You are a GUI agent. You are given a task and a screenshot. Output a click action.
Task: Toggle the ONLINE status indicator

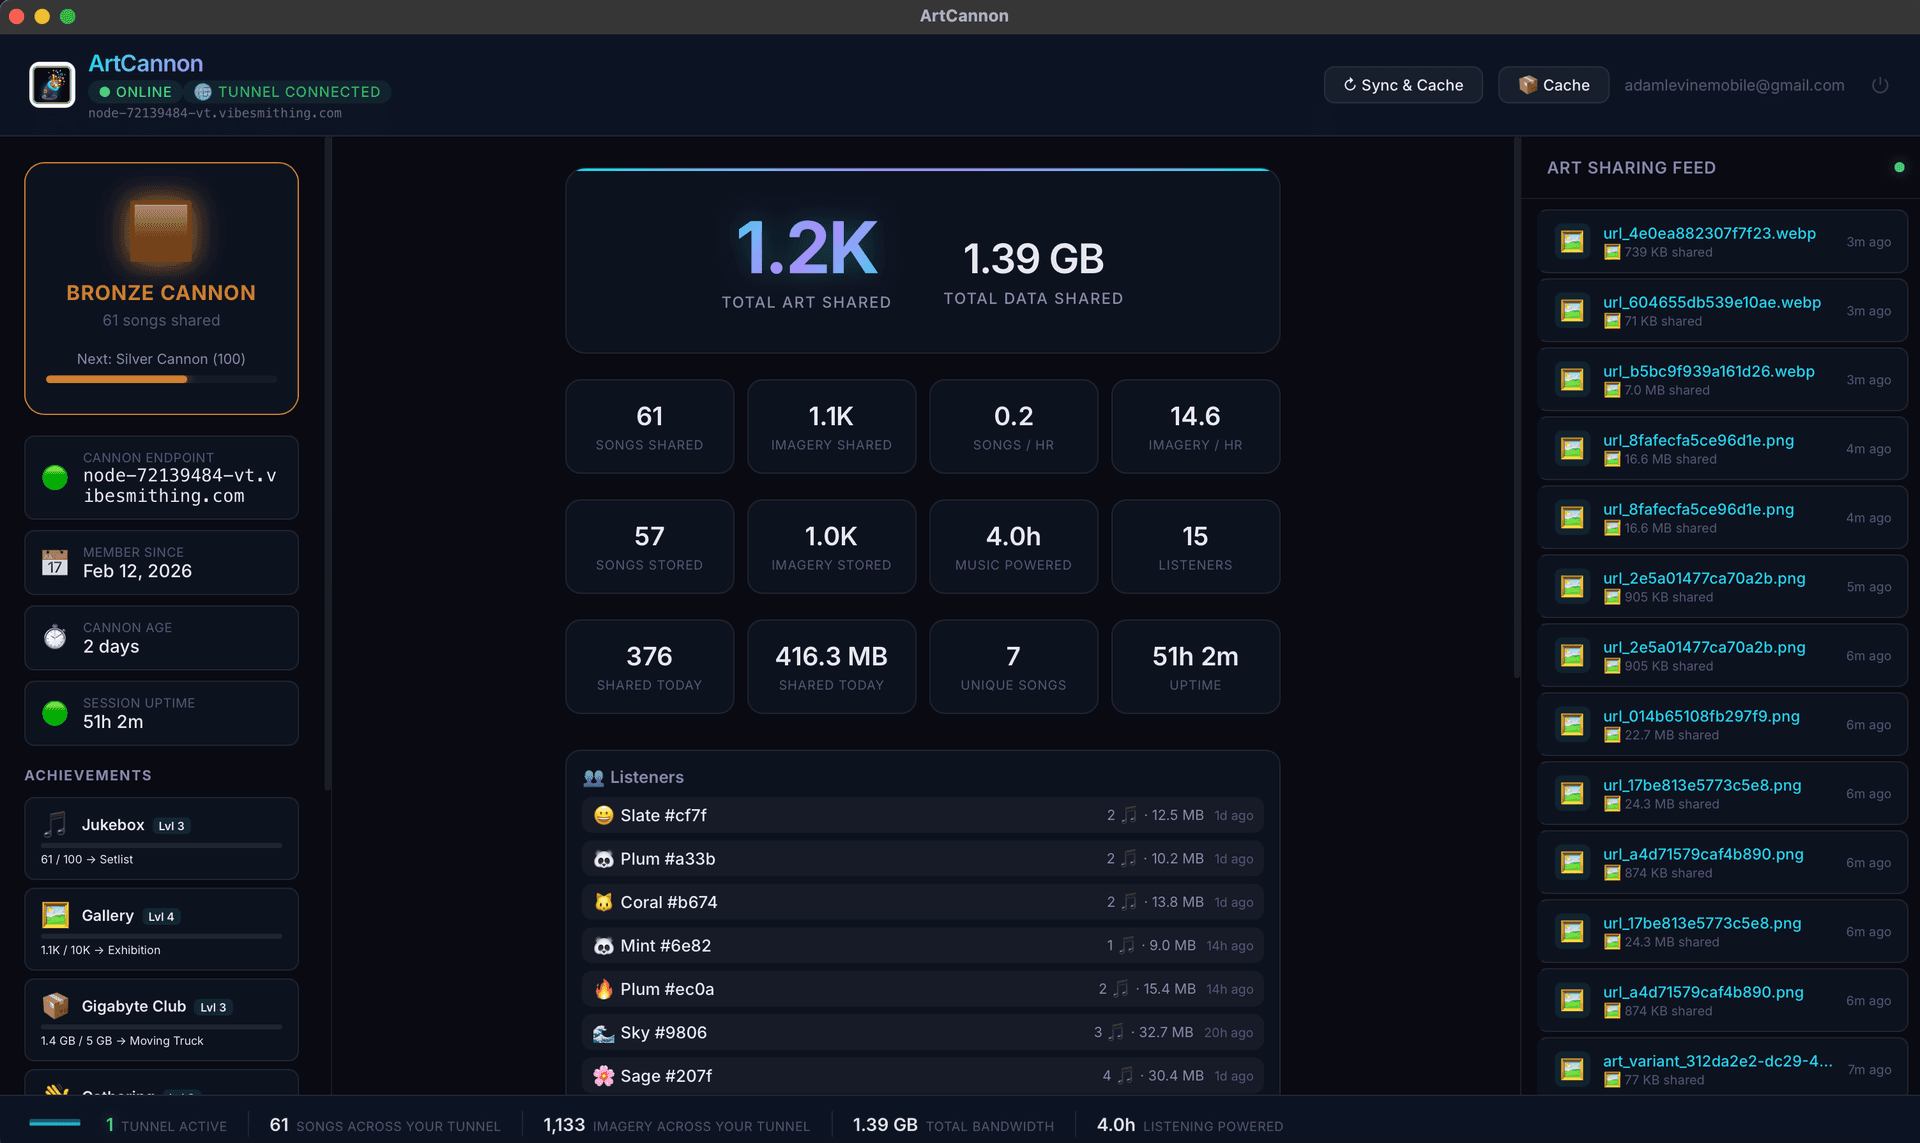click(103, 92)
